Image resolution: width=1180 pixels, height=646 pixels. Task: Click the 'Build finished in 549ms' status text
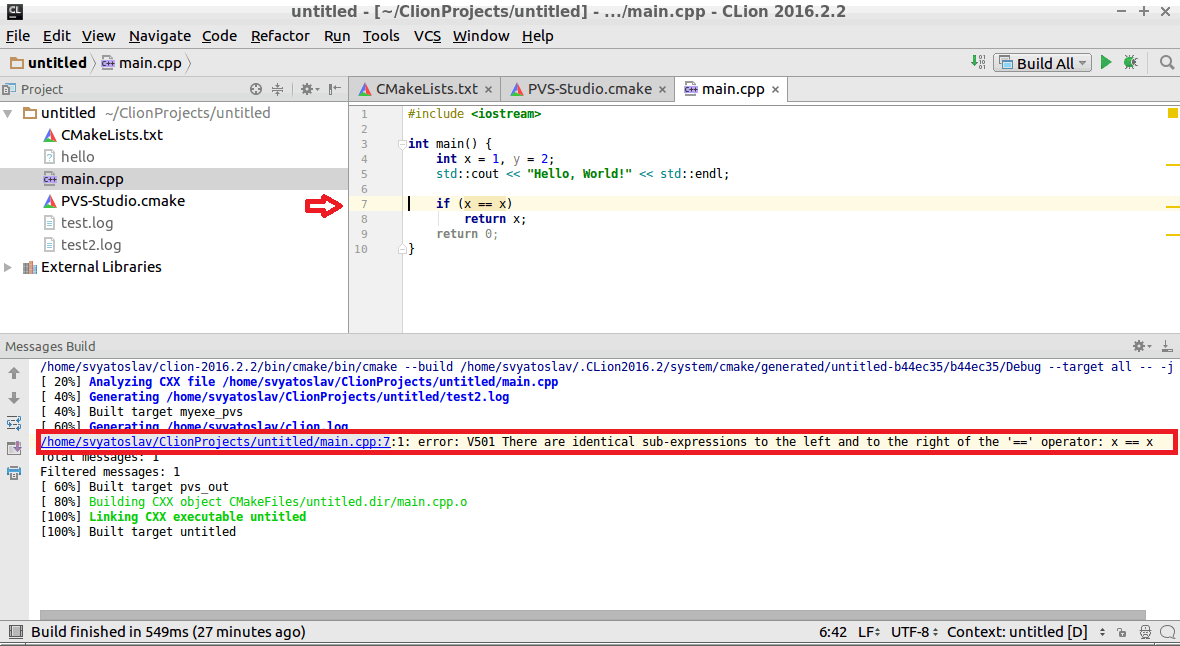(x=168, y=632)
